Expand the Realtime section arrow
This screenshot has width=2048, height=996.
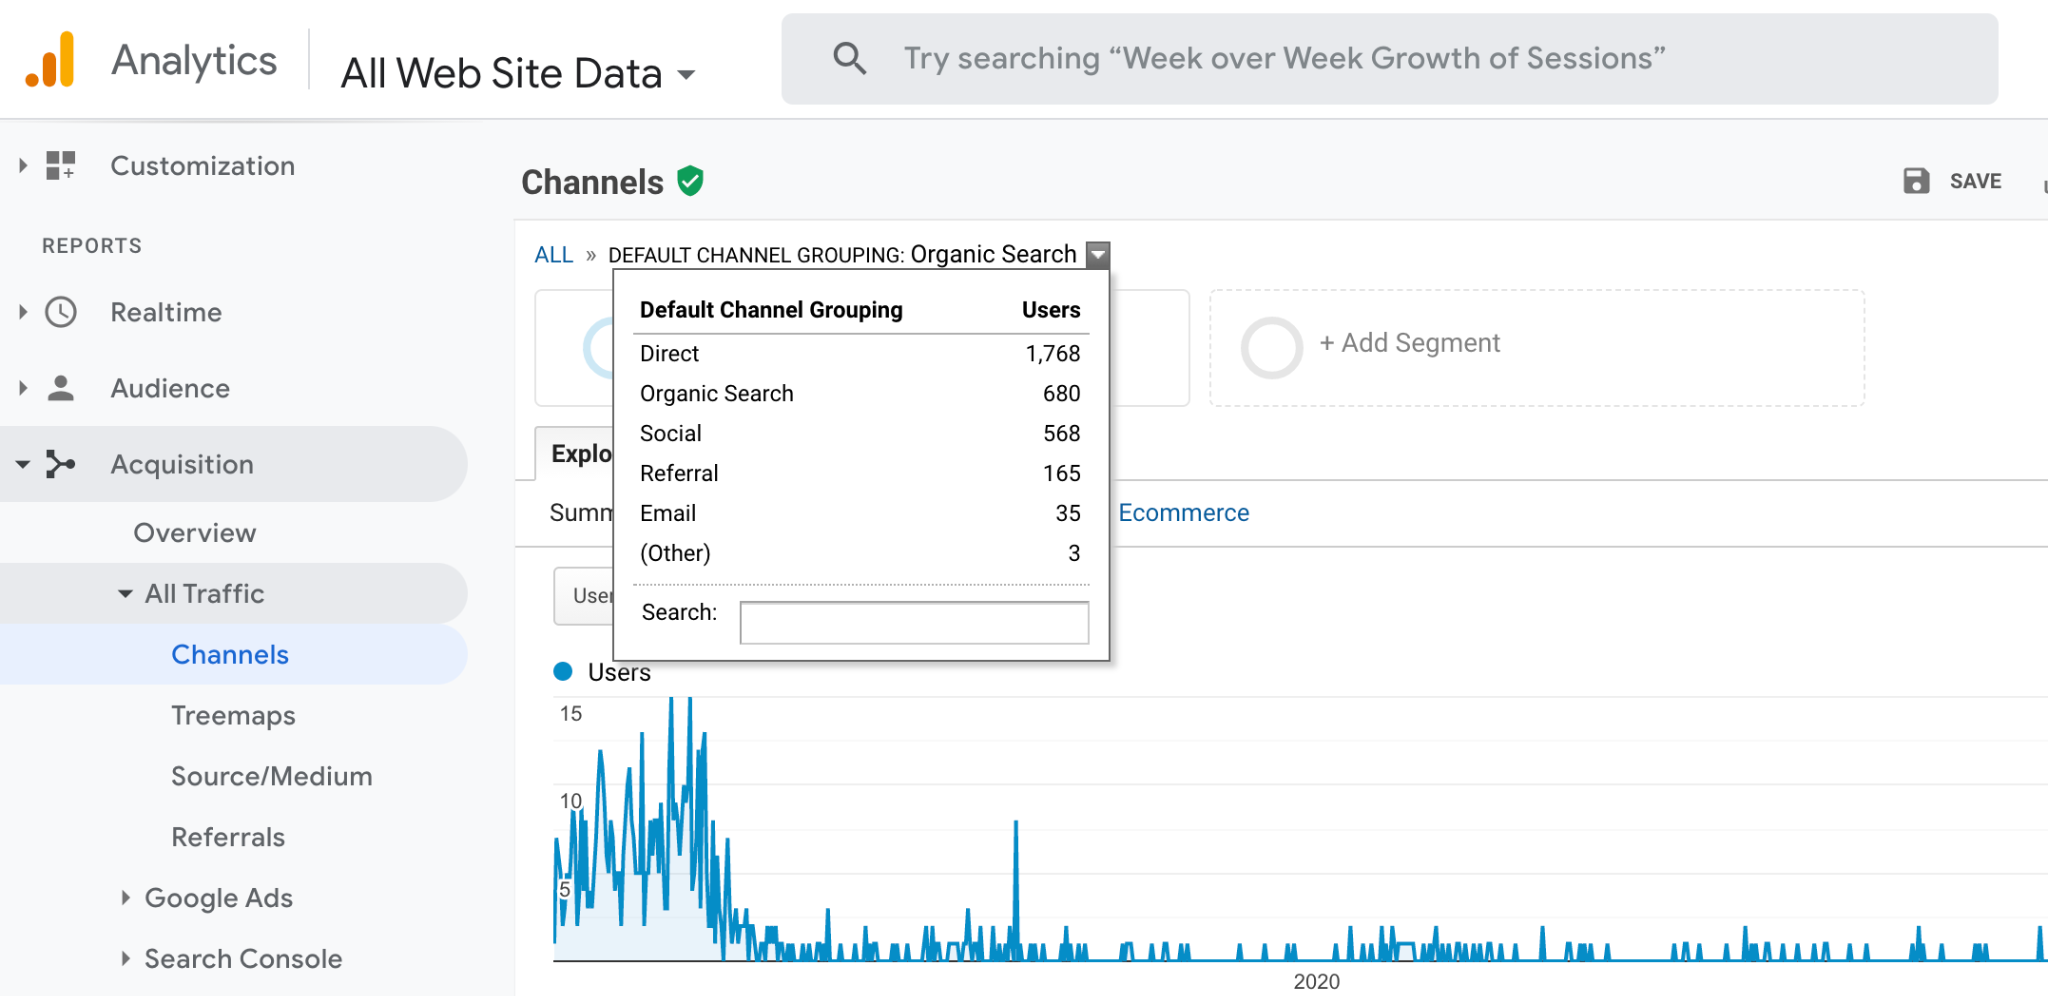23,312
